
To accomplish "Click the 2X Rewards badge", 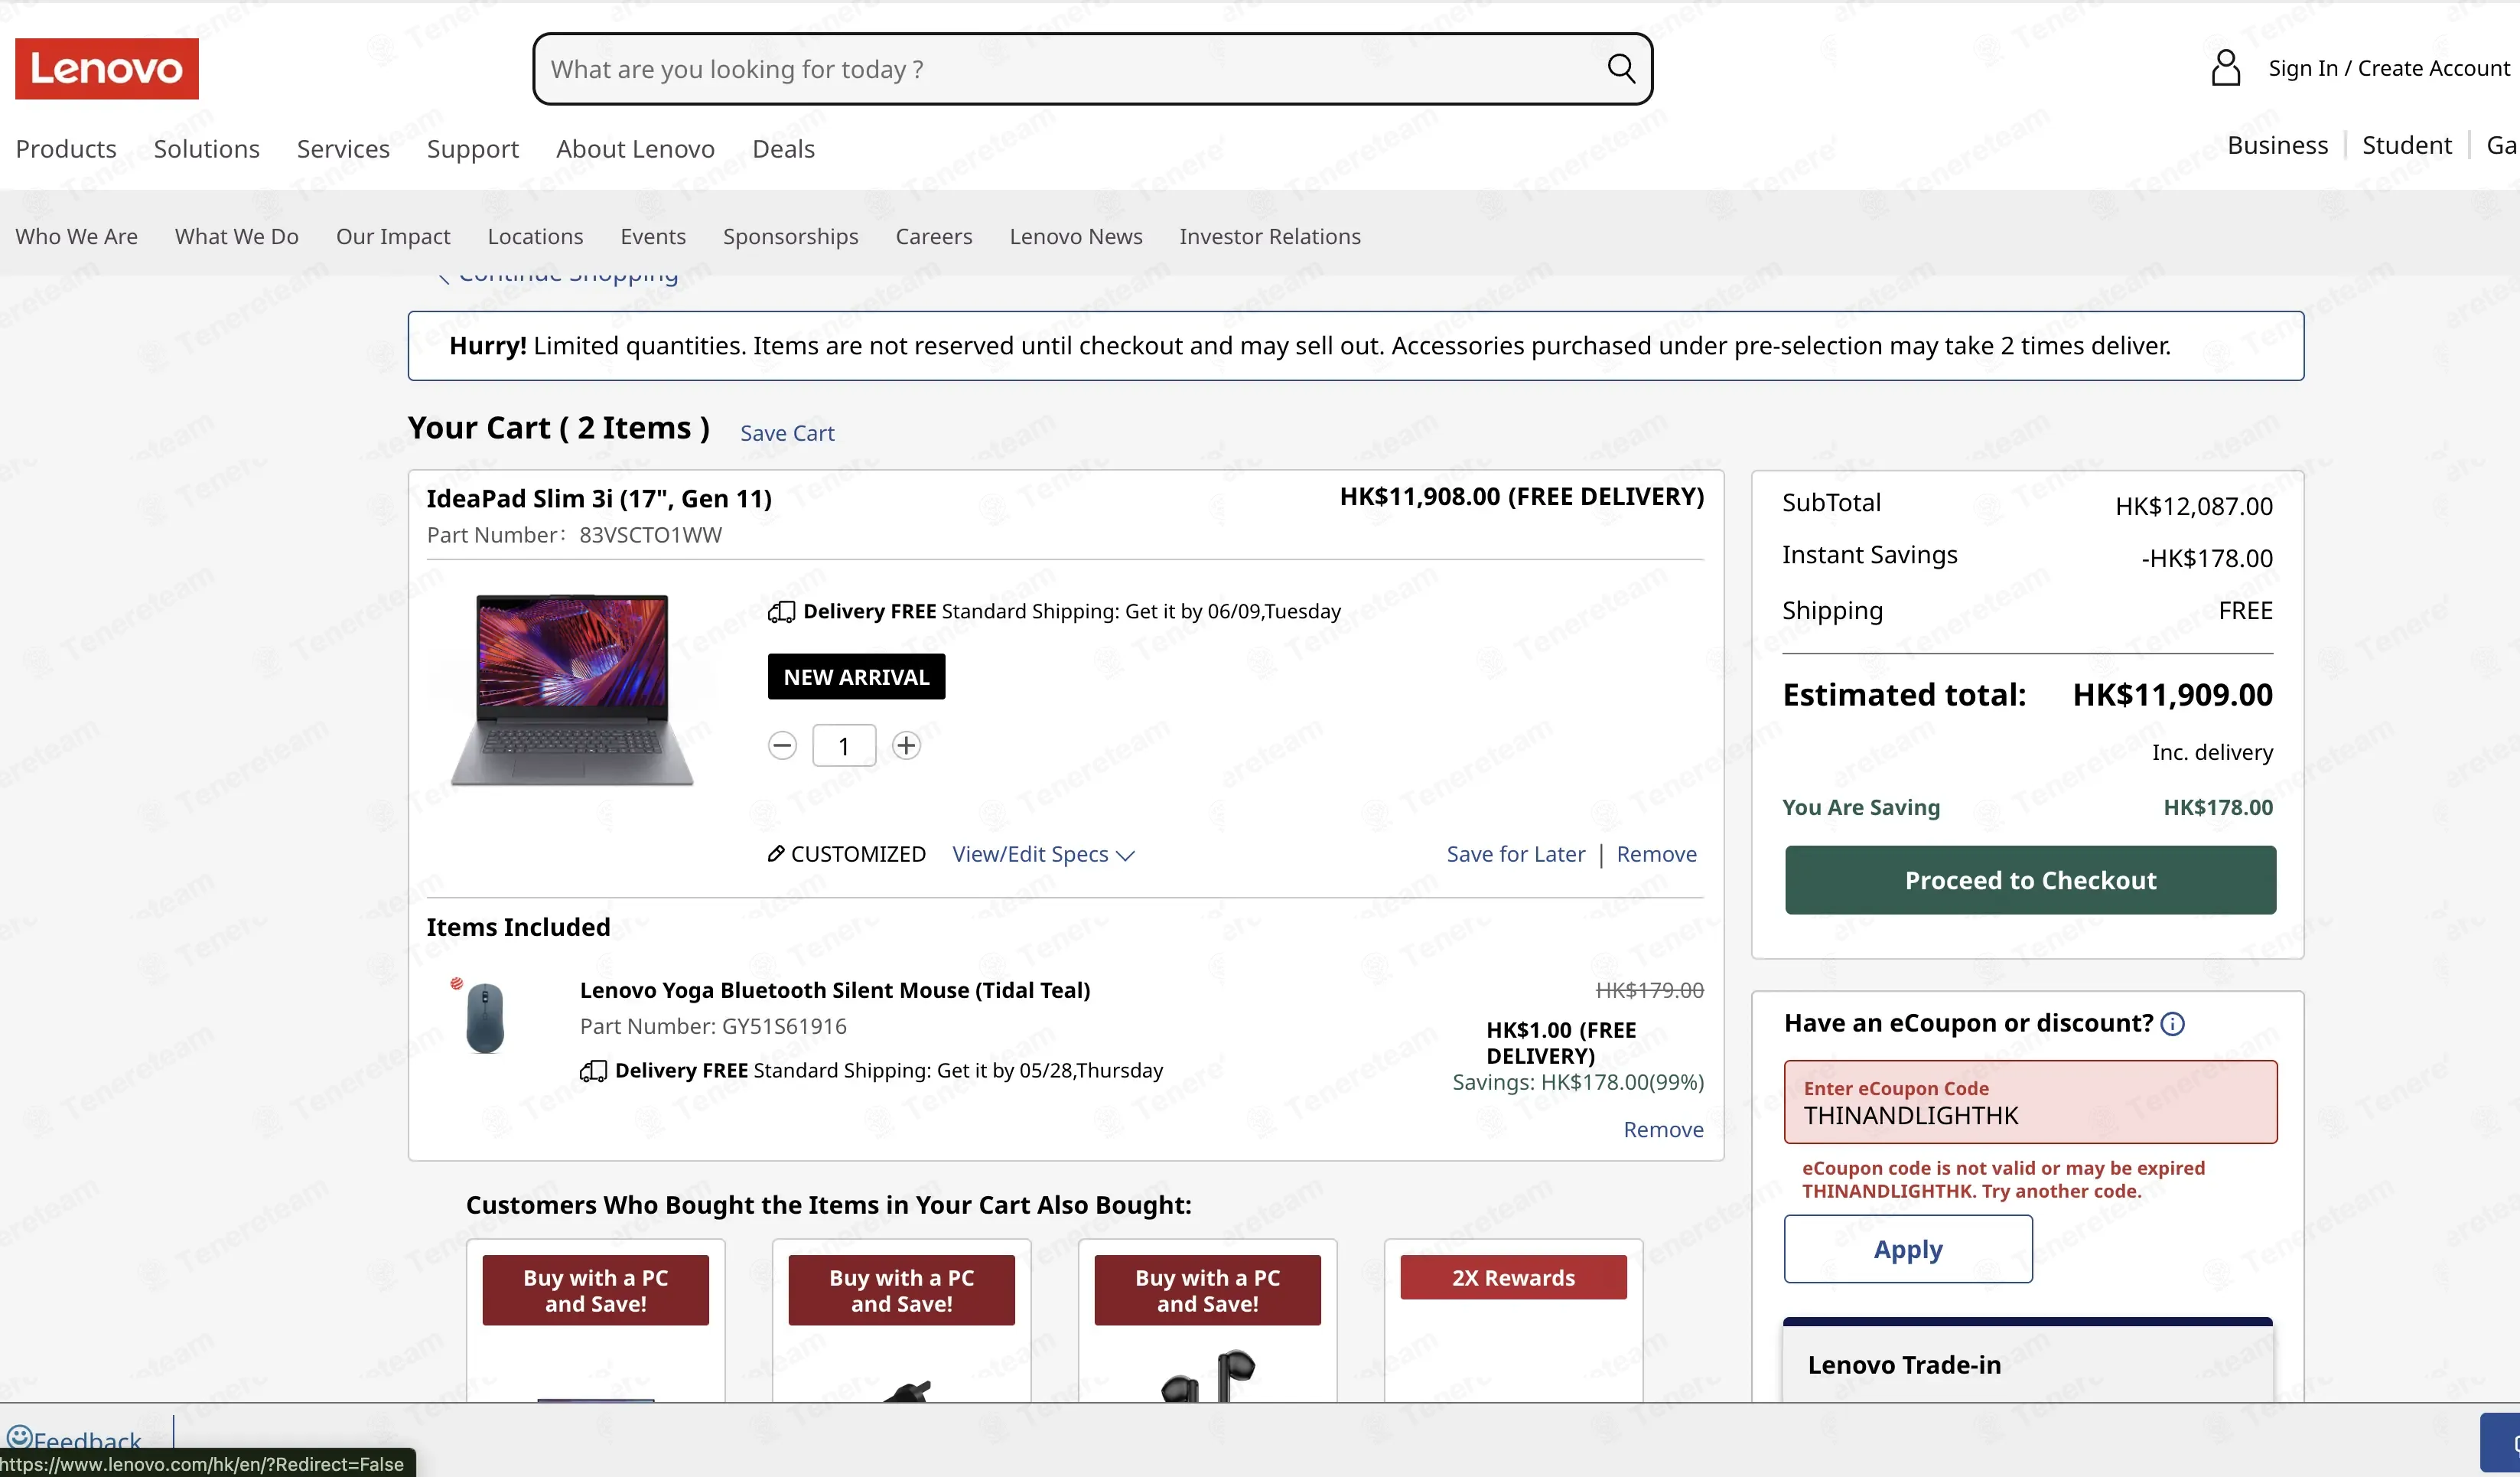I will coord(1513,1277).
